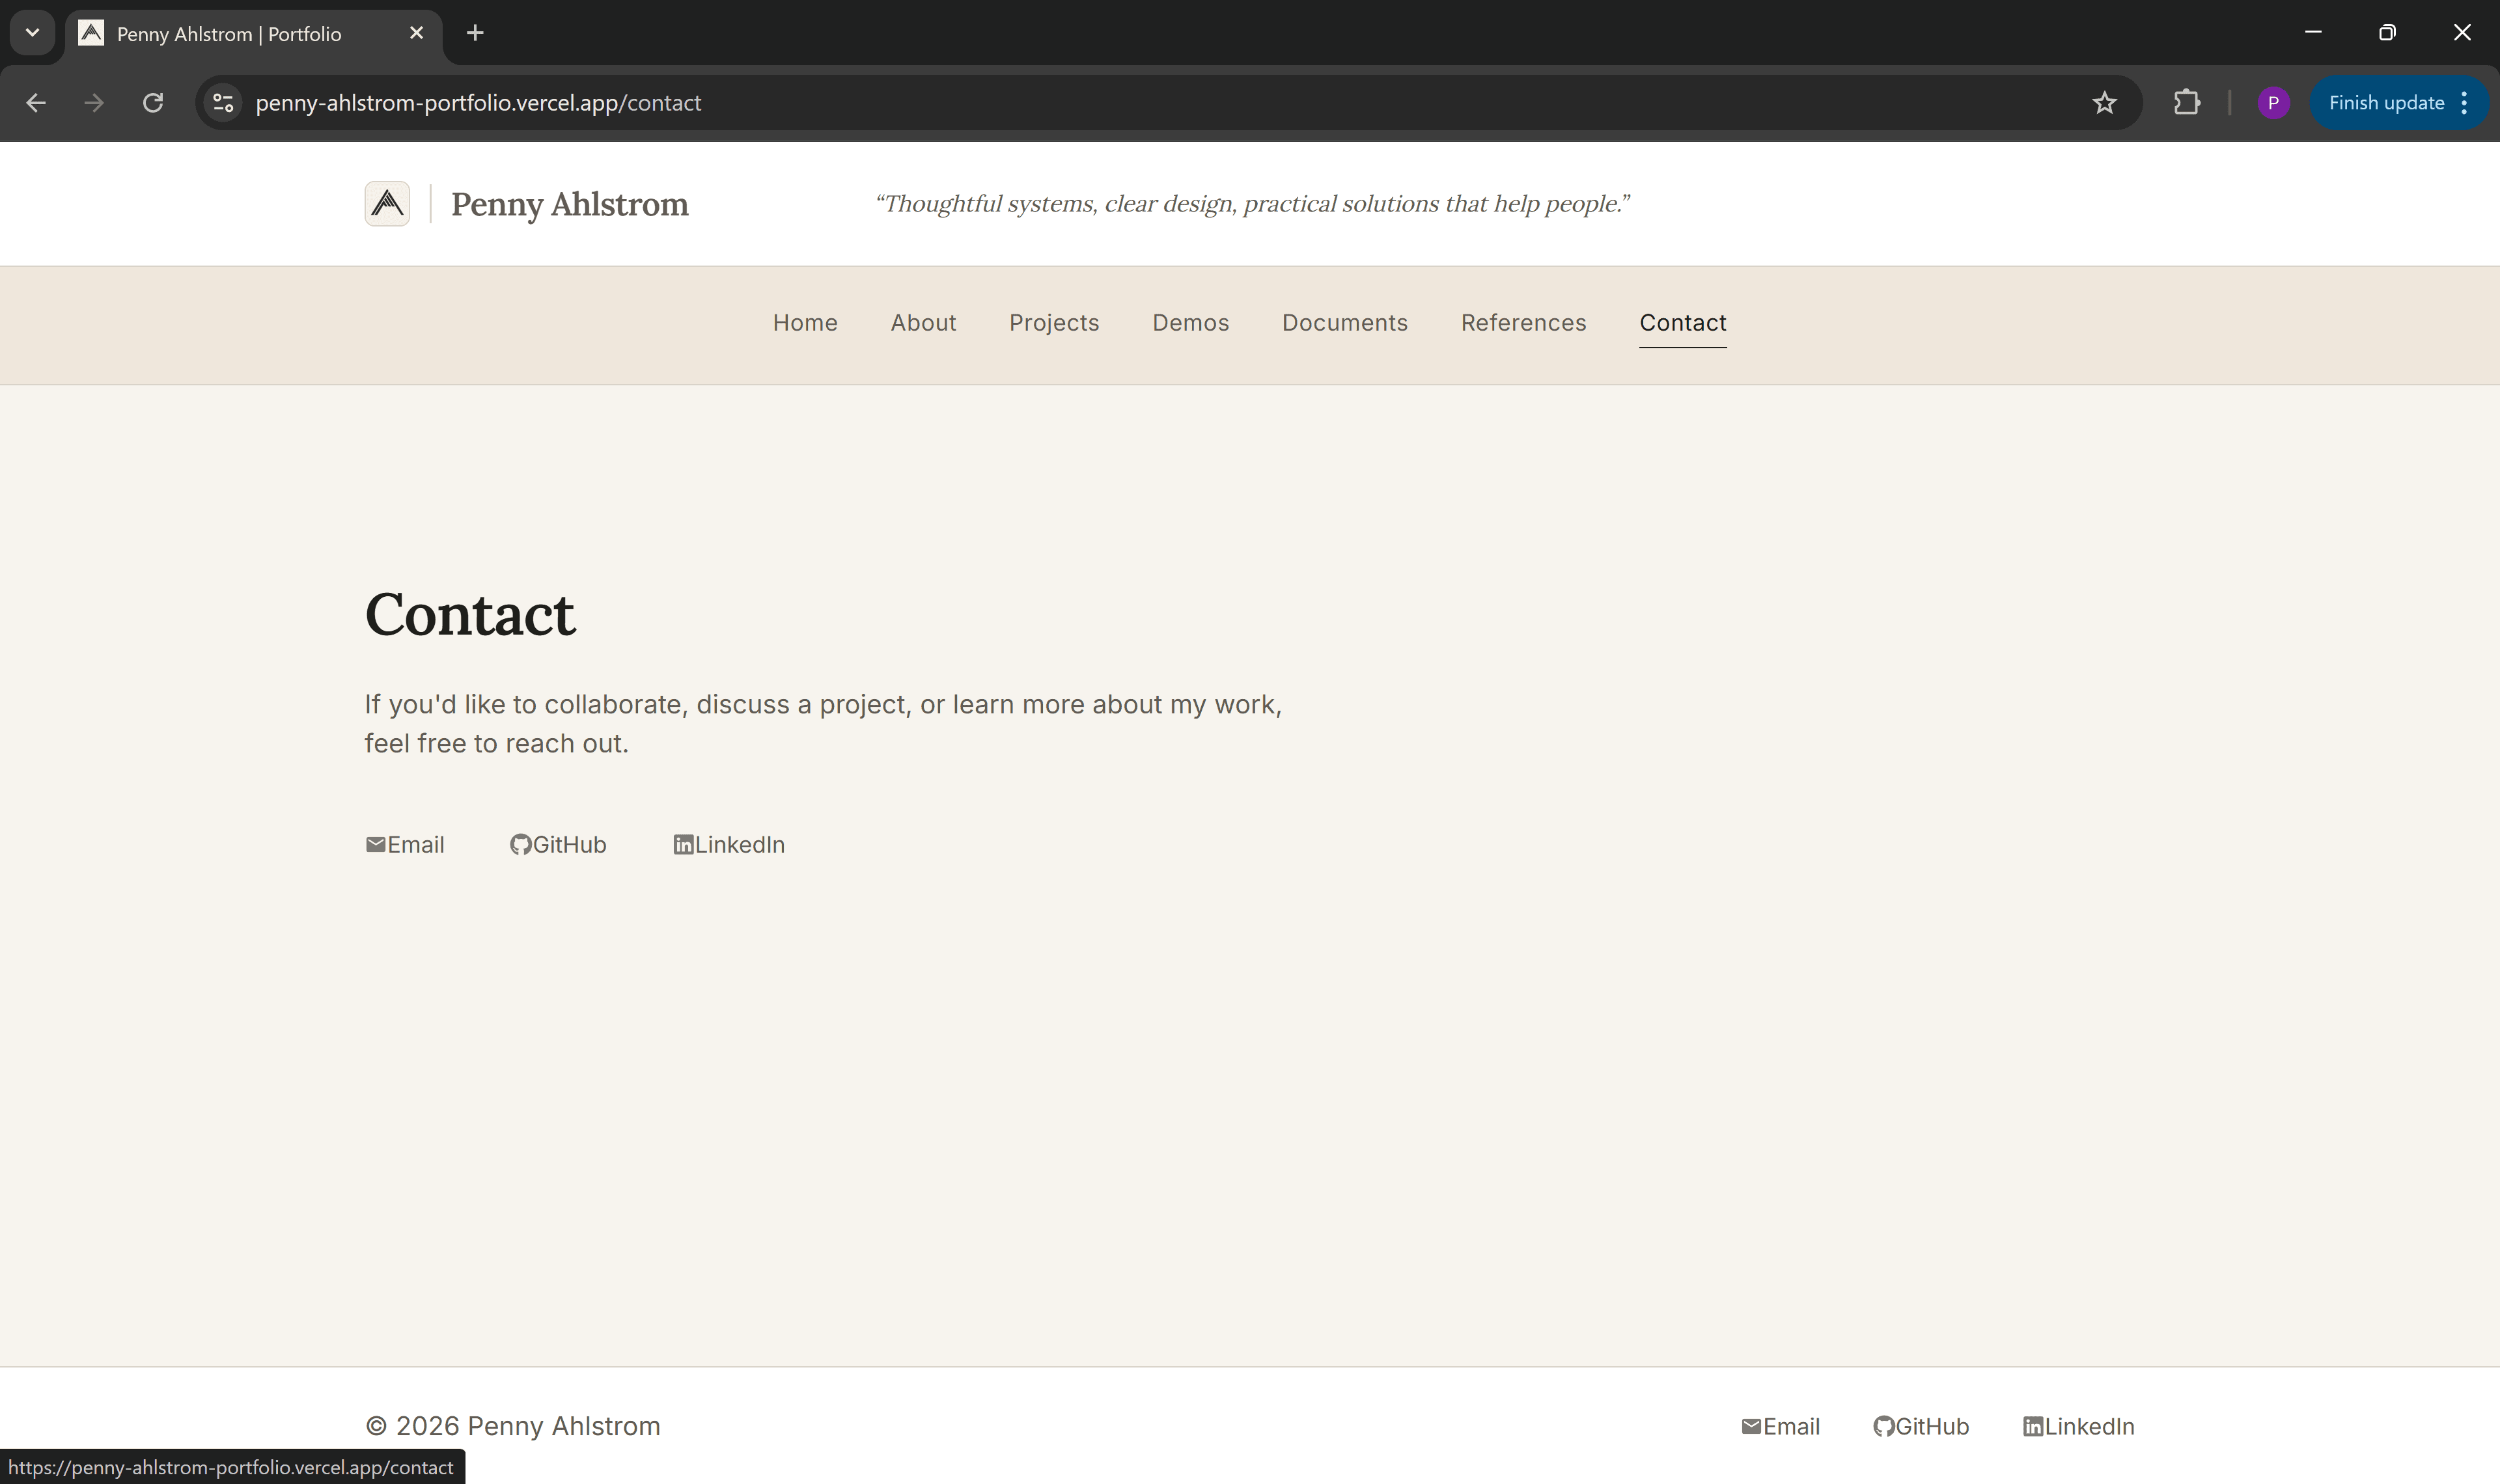
Task: Switch to the Projects navigation item
Action: [x=1054, y=322]
